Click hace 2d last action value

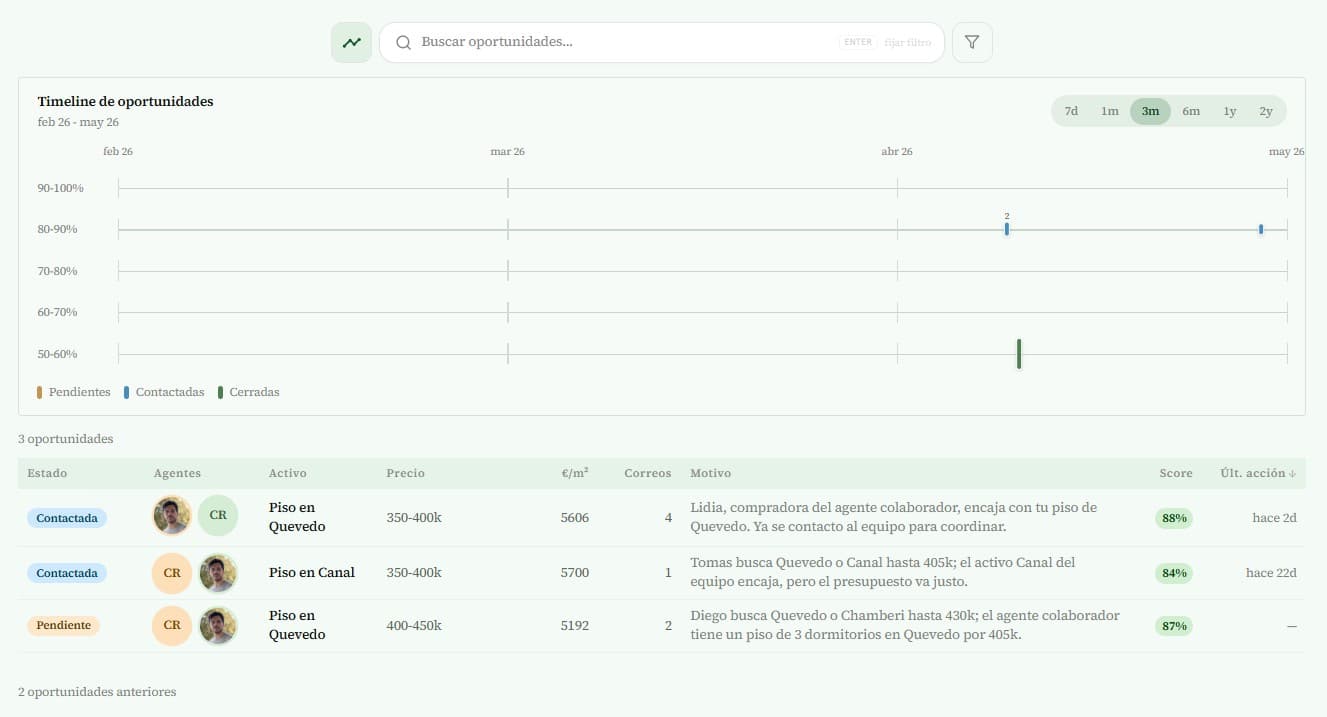pos(1274,518)
